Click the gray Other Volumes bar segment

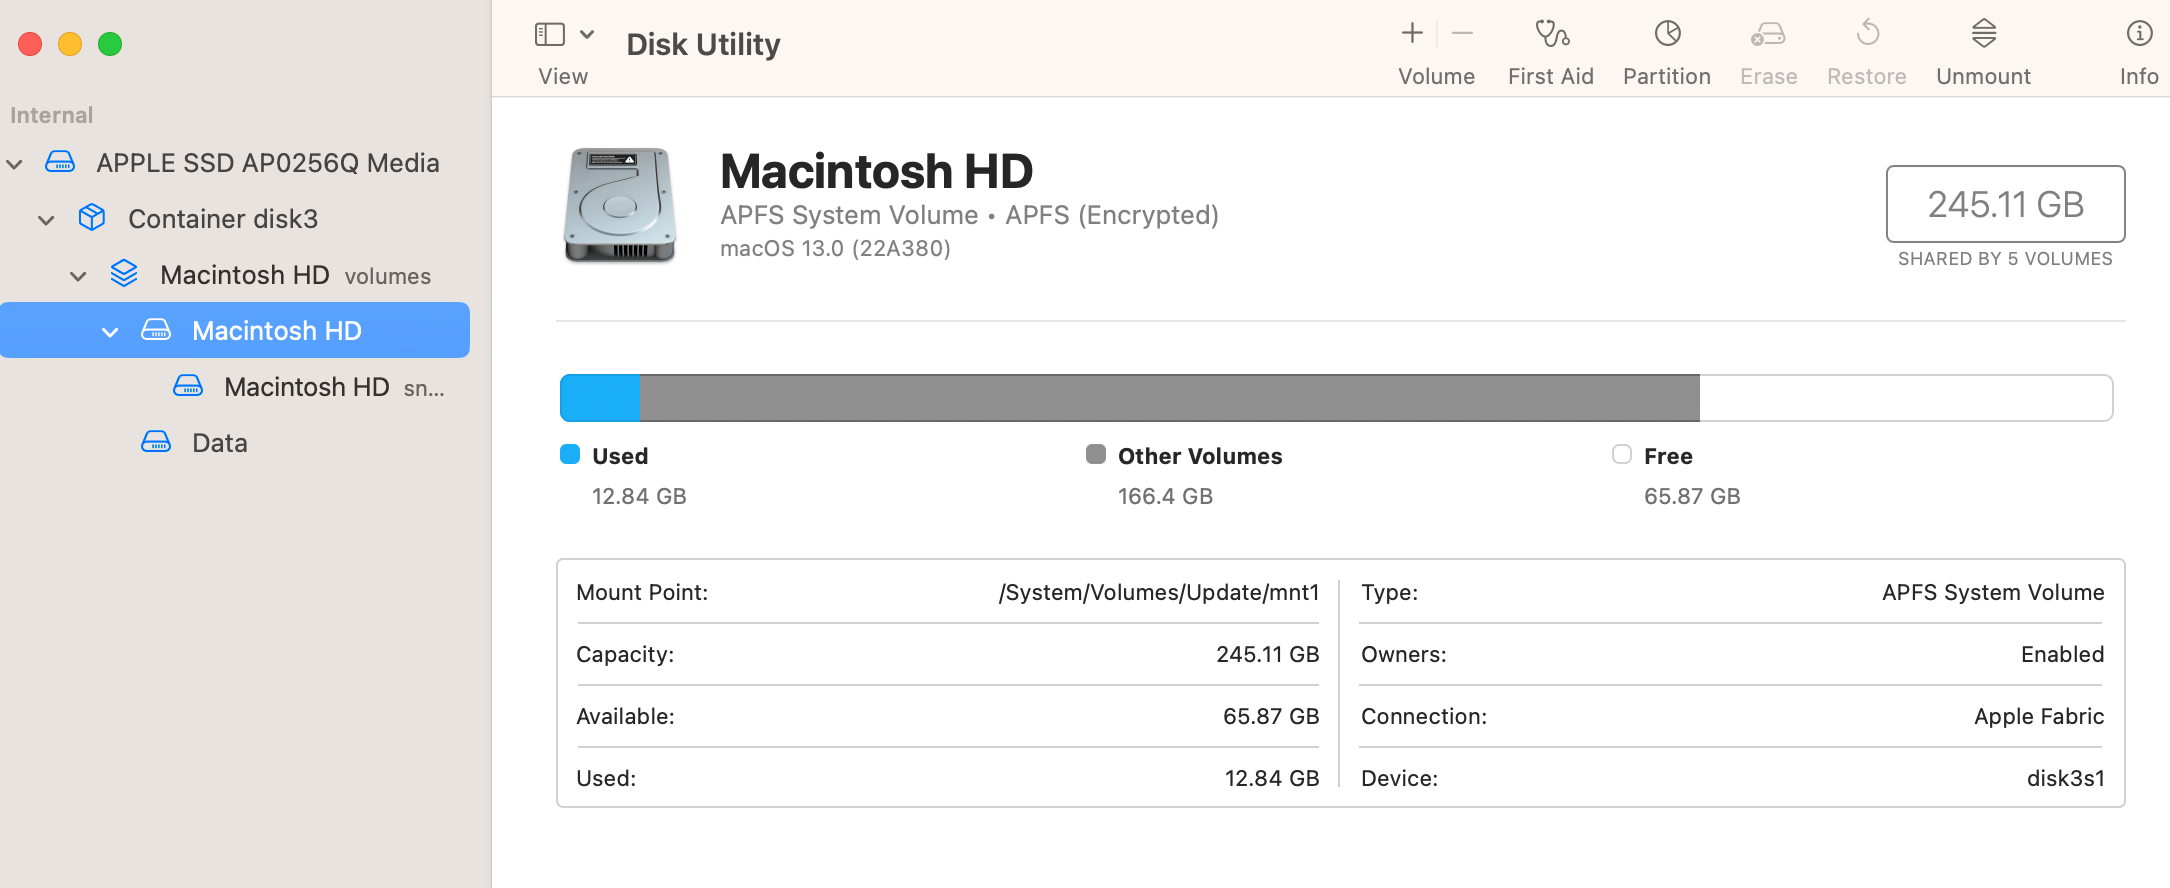click(1170, 398)
